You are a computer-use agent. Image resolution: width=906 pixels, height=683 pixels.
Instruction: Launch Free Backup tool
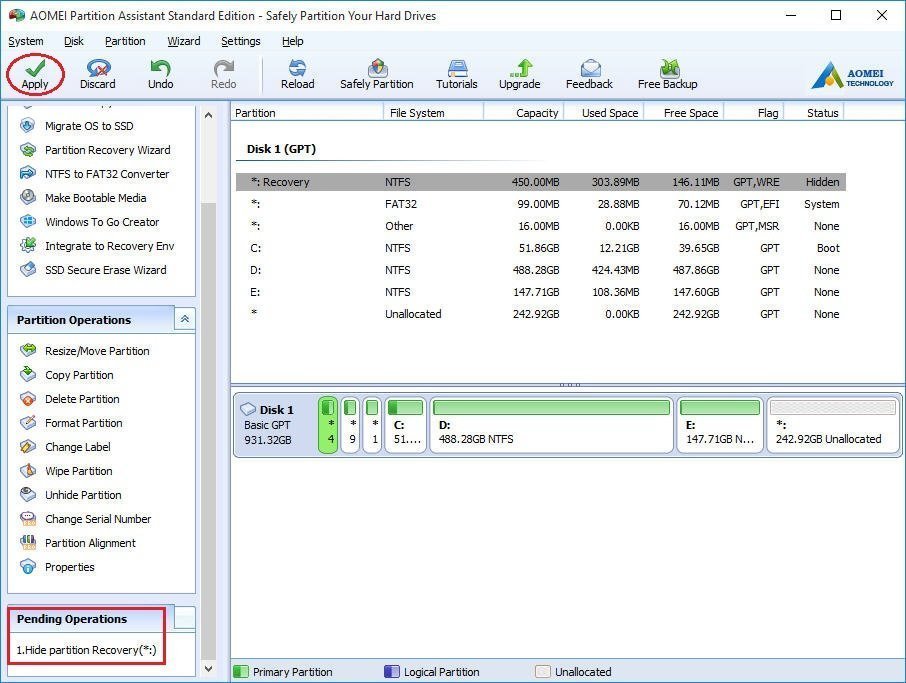pyautogui.click(x=667, y=75)
